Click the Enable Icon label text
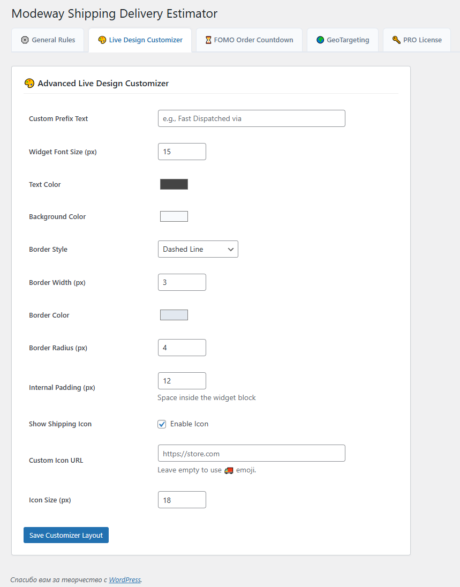Viewport: 460px width, 587px height. coord(189,424)
